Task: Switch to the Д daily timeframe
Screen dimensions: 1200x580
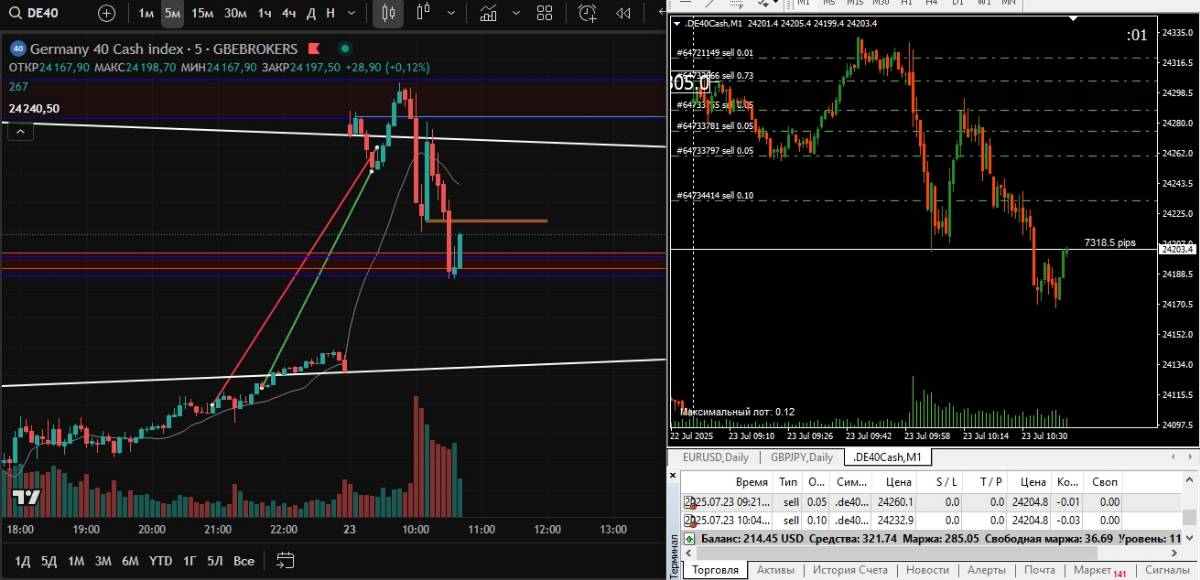Action: (311, 13)
